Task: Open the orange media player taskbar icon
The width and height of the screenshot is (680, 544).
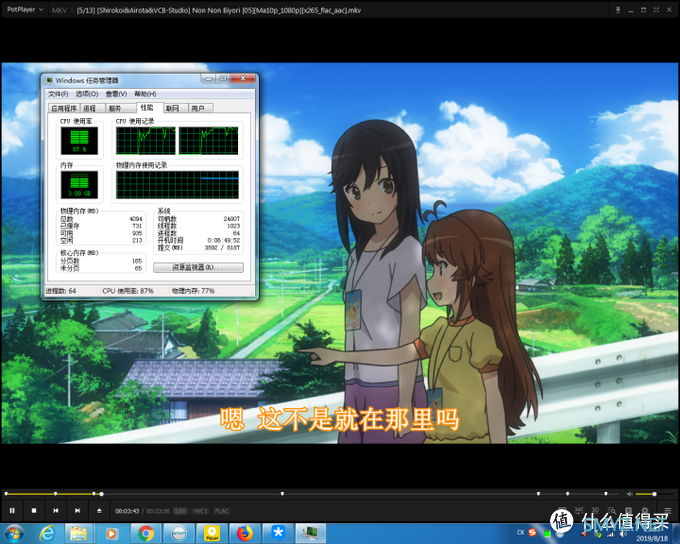Action: (x=111, y=533)
